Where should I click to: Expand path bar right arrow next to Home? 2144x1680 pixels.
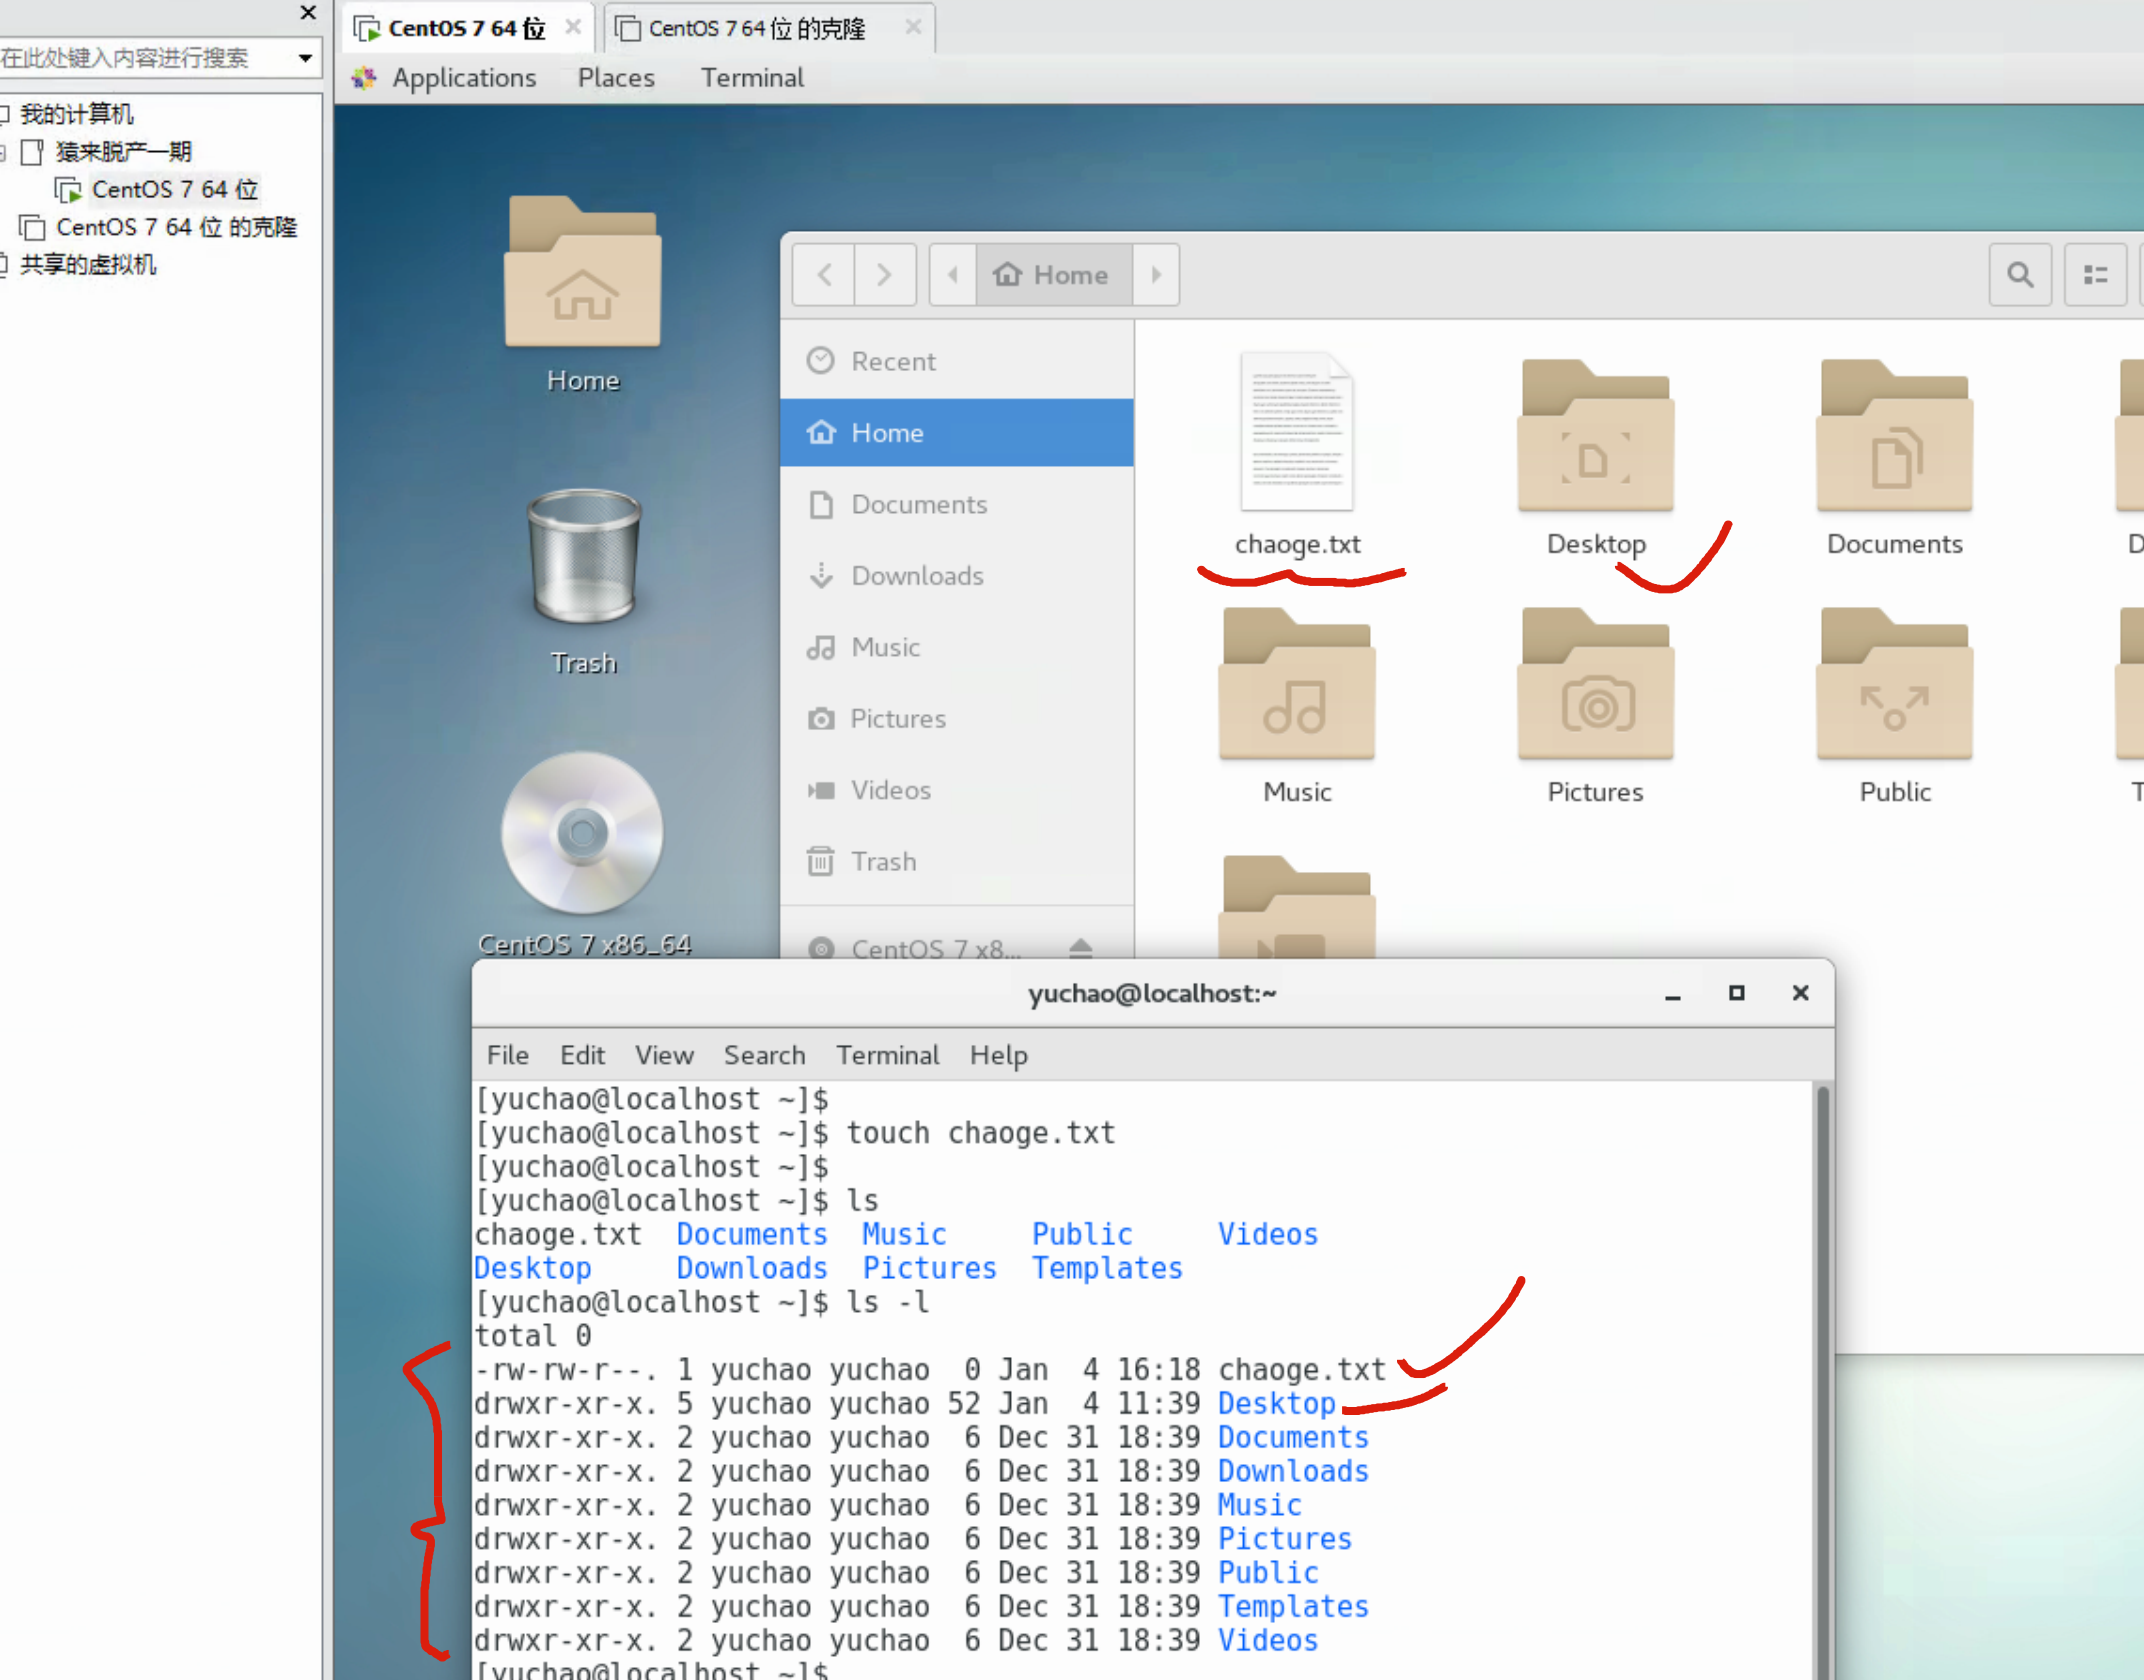pyautogui.click(x=1156, y=274)
